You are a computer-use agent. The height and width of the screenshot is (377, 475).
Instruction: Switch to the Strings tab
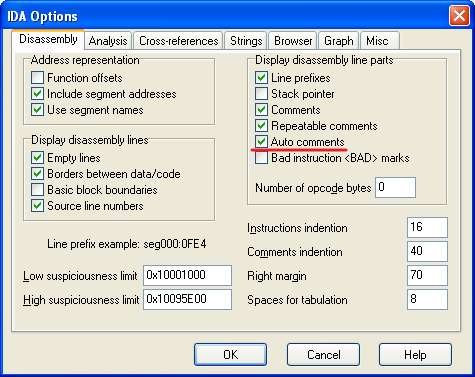pos(246,41)
